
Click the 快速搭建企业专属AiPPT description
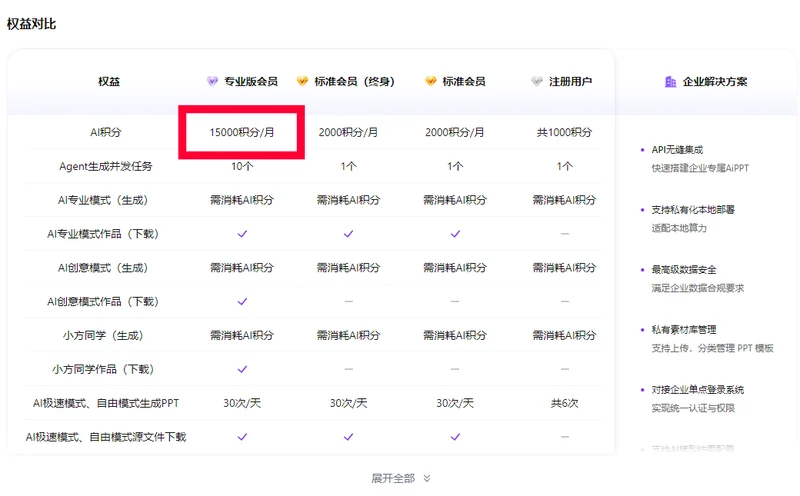[700, 168]
